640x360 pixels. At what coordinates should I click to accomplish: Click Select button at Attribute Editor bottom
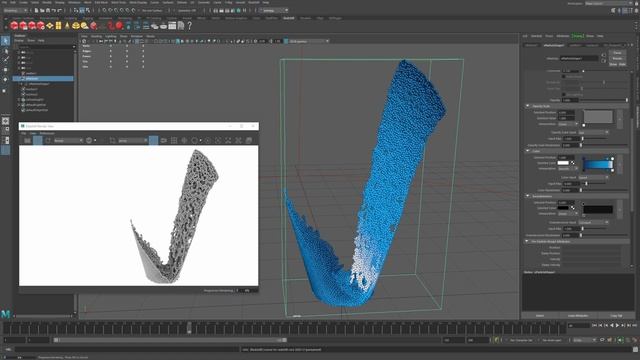coord(540,316)
